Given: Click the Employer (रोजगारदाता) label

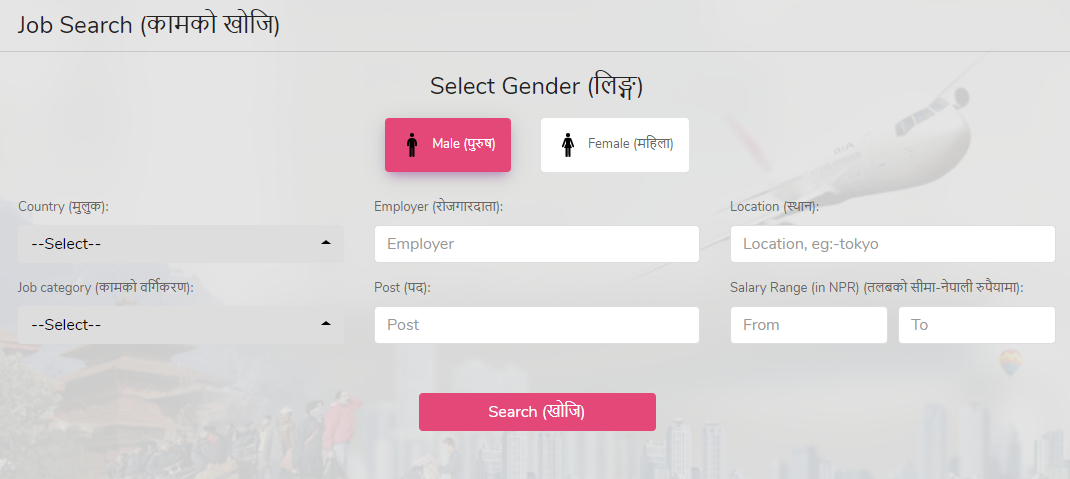Looking at the screenshot, I should 438,206.
